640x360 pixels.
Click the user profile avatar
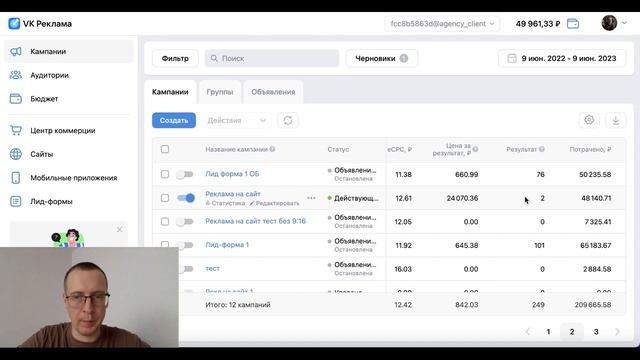click(x=609, y=23)
